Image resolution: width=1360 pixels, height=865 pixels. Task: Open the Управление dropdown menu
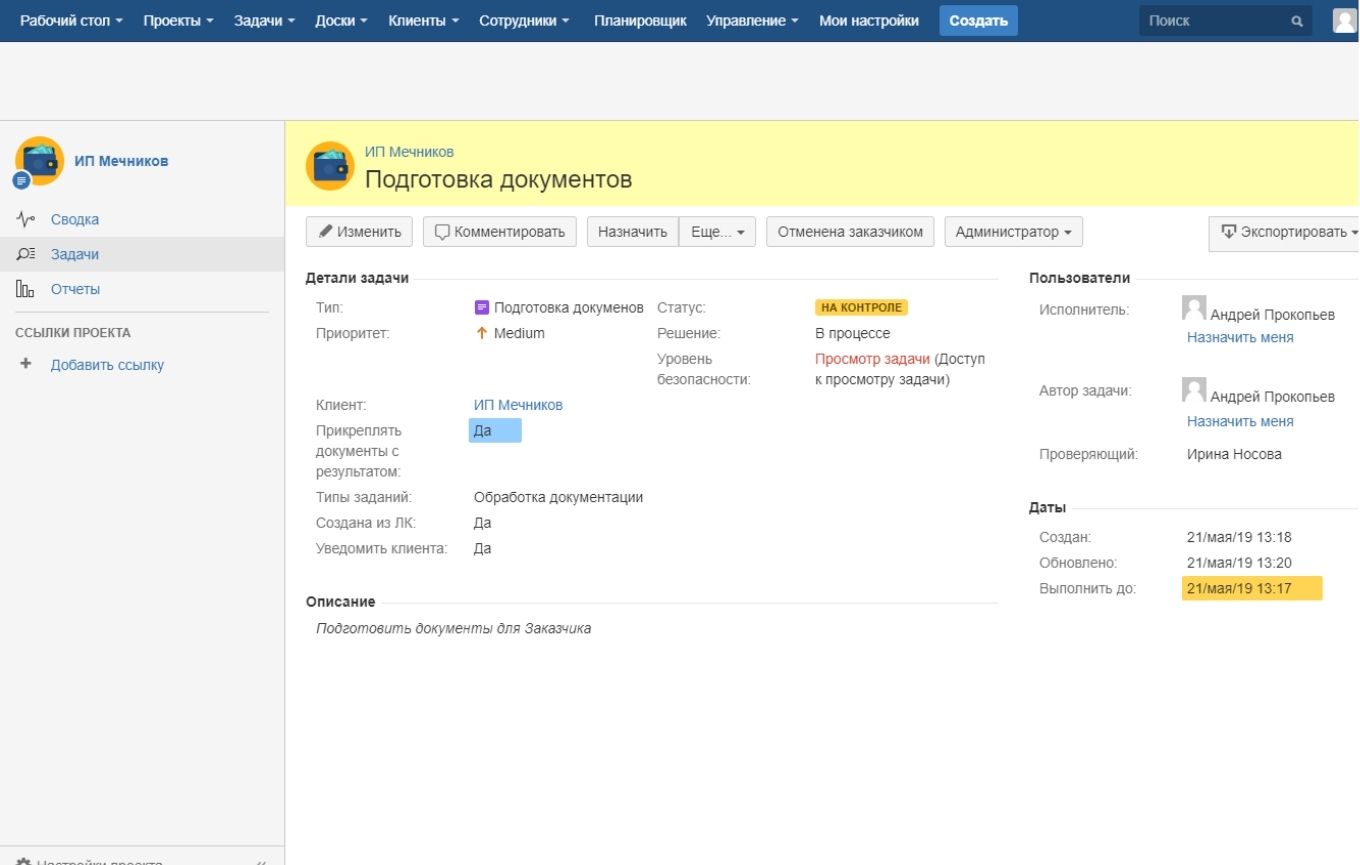coord(752,21)
